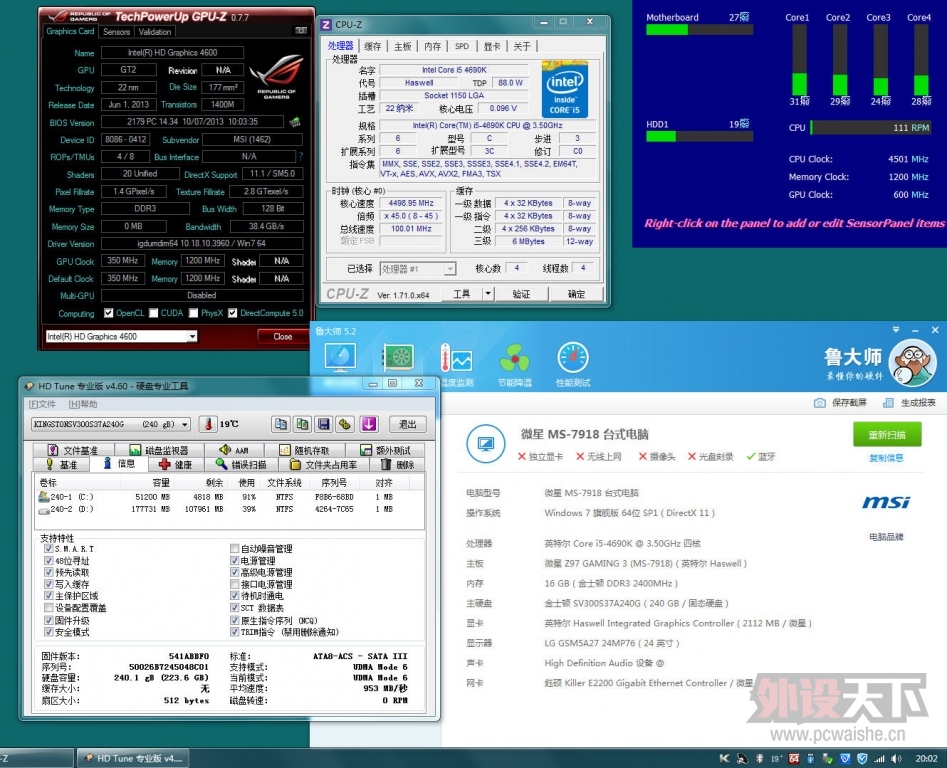The image size is (947, 768).
Task: Toggle the 自动噪音管理 checkbox
Action: click(x=234, y=548)
